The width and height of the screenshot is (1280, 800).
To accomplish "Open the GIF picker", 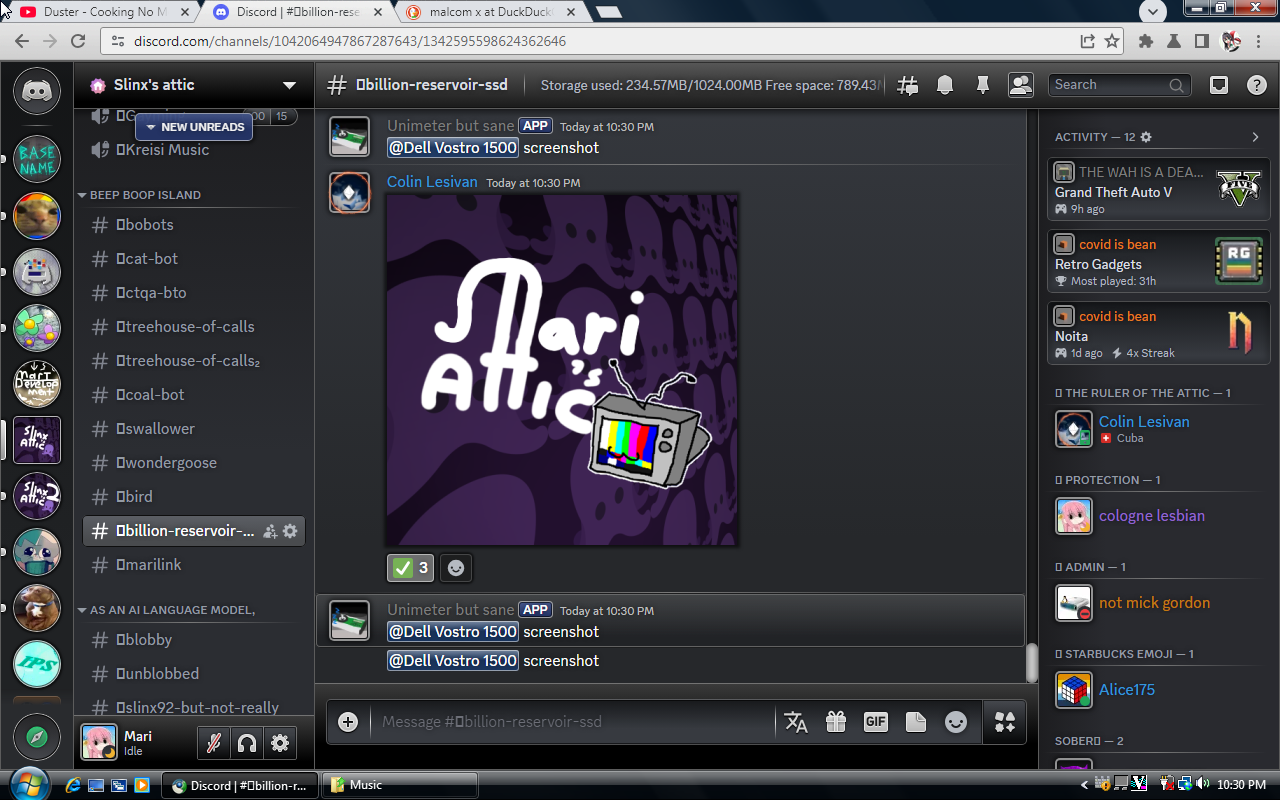I will [876, 722].
